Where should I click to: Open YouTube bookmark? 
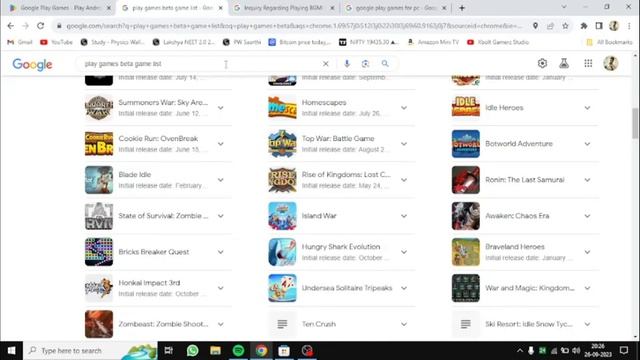(56, 42)
